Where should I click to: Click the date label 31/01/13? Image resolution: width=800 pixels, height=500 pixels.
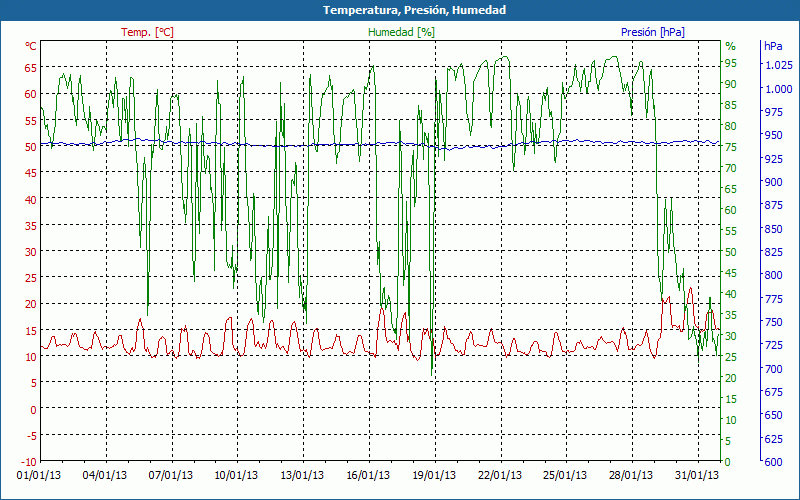coord(696,475)
